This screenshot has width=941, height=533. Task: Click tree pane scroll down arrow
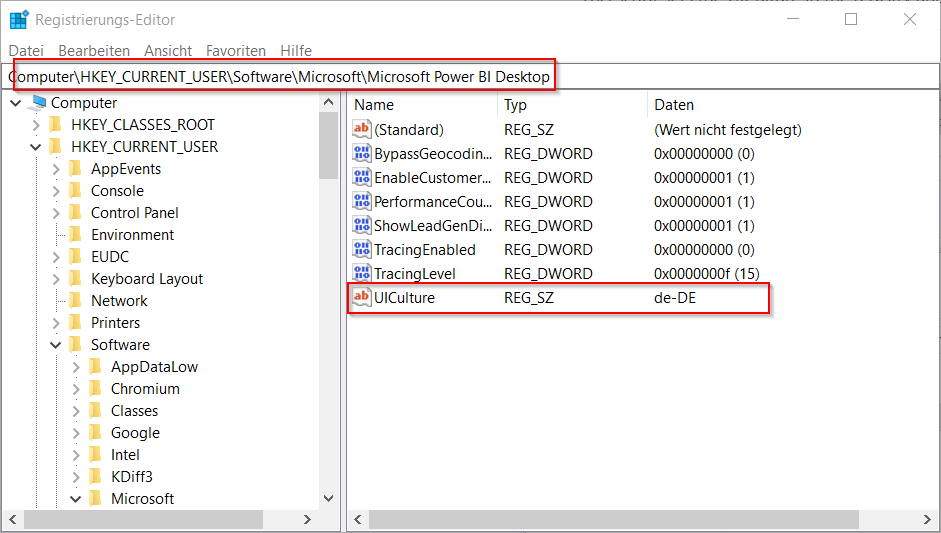coord(328,498)
